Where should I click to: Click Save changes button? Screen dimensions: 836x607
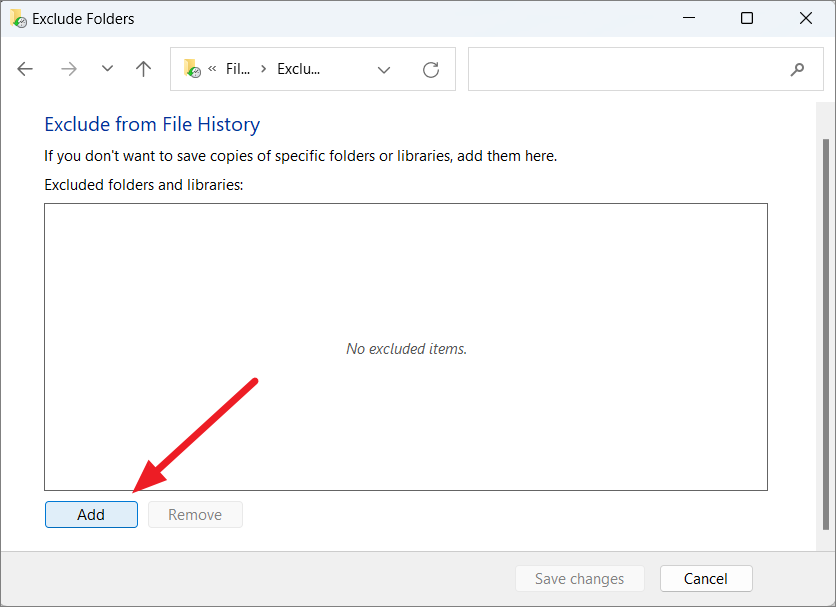pyautogui.click(x=580, y=579)
